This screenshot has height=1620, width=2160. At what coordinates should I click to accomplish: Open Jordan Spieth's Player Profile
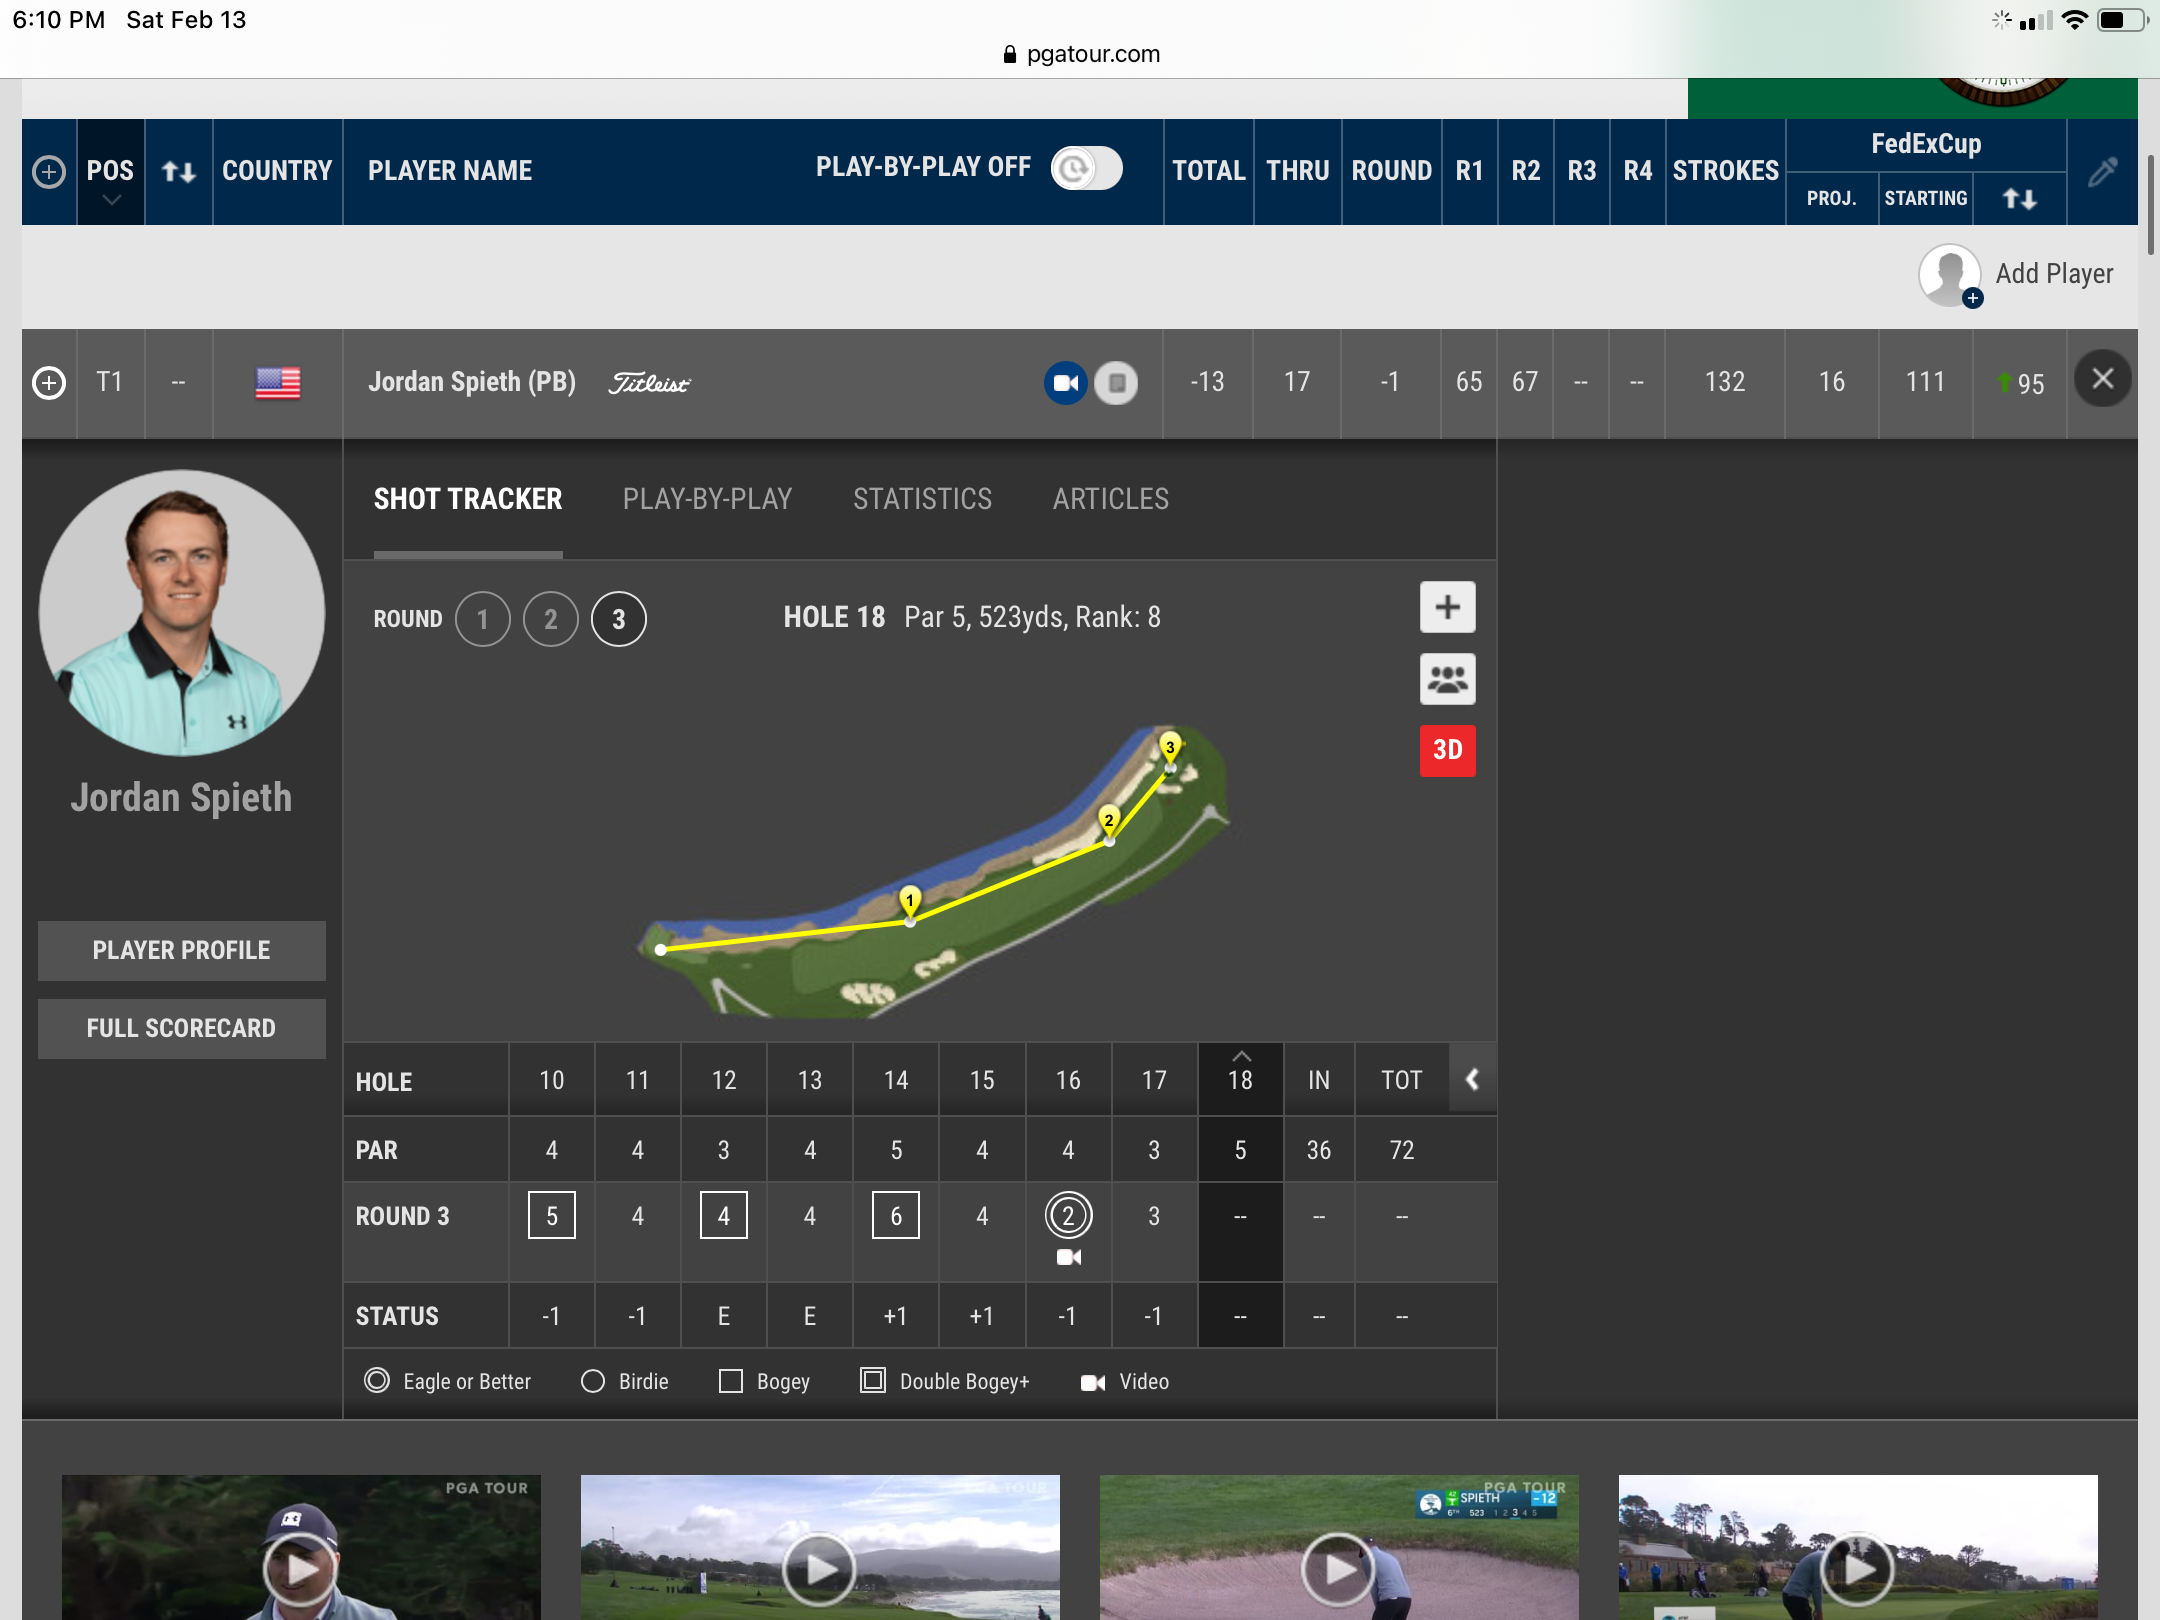(182, 950)
